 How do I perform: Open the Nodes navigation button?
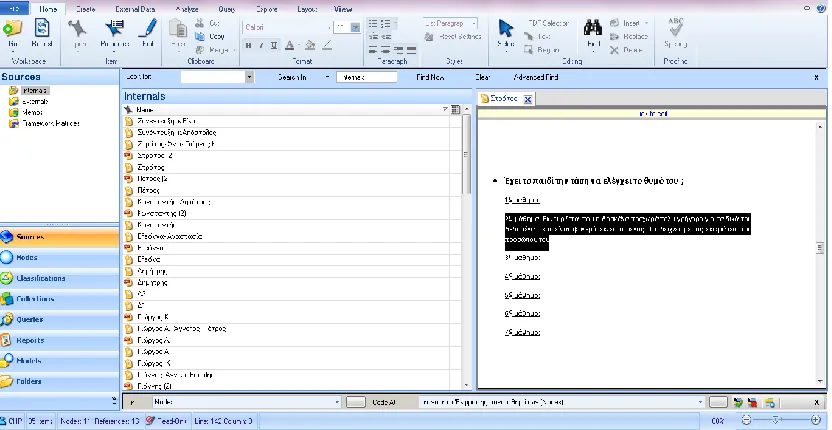click(59, 257)
